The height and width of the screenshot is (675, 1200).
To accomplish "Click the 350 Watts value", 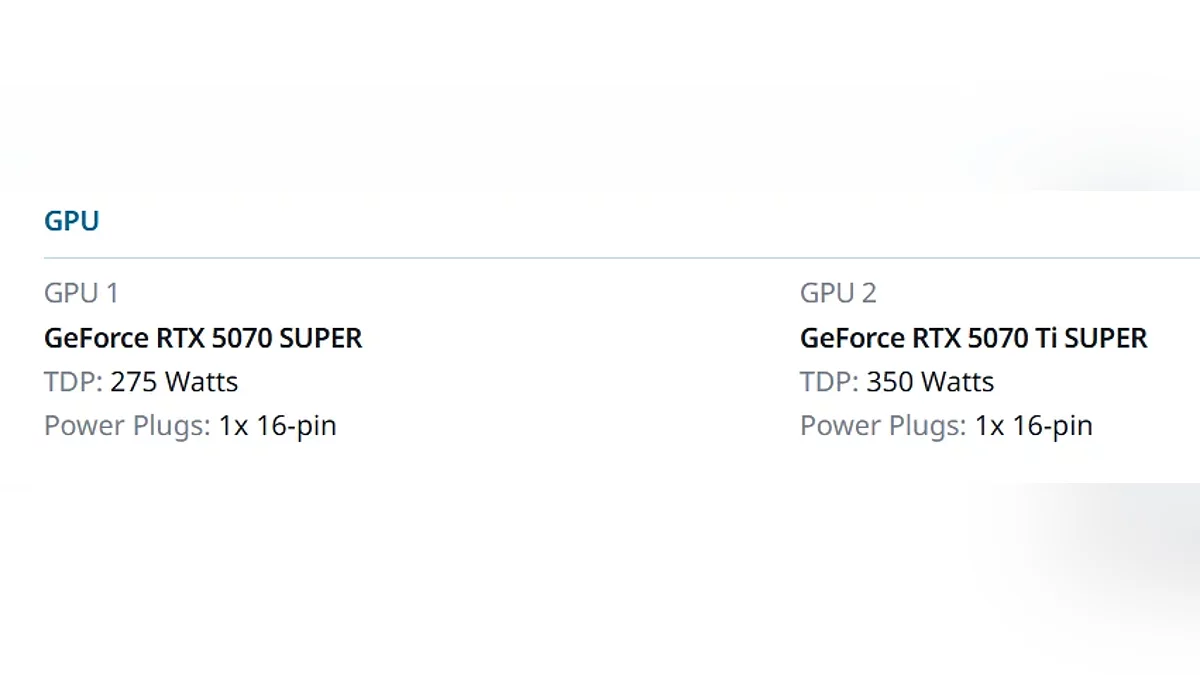I will click(930, 382).
